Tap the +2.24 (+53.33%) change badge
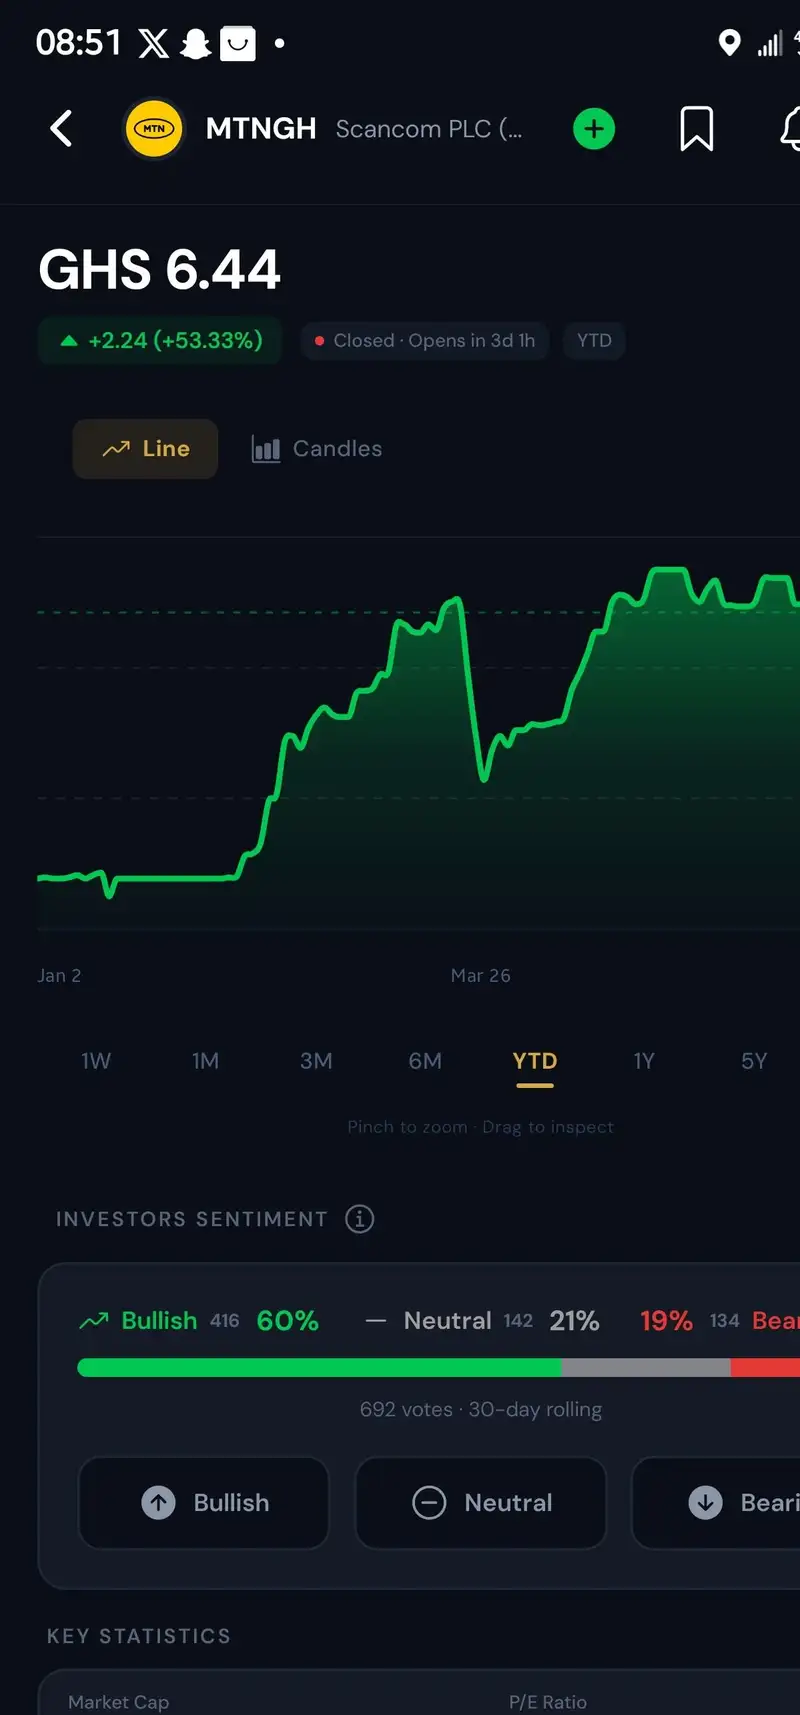The image size is (800, 1715). (160, 341)
